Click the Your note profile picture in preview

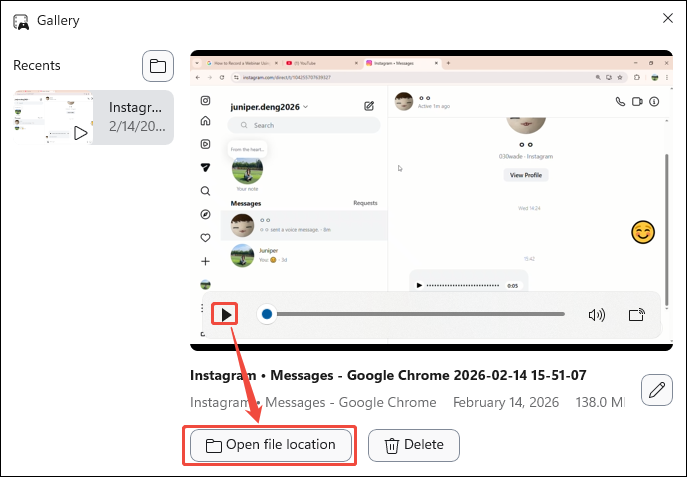coord(248,171)
